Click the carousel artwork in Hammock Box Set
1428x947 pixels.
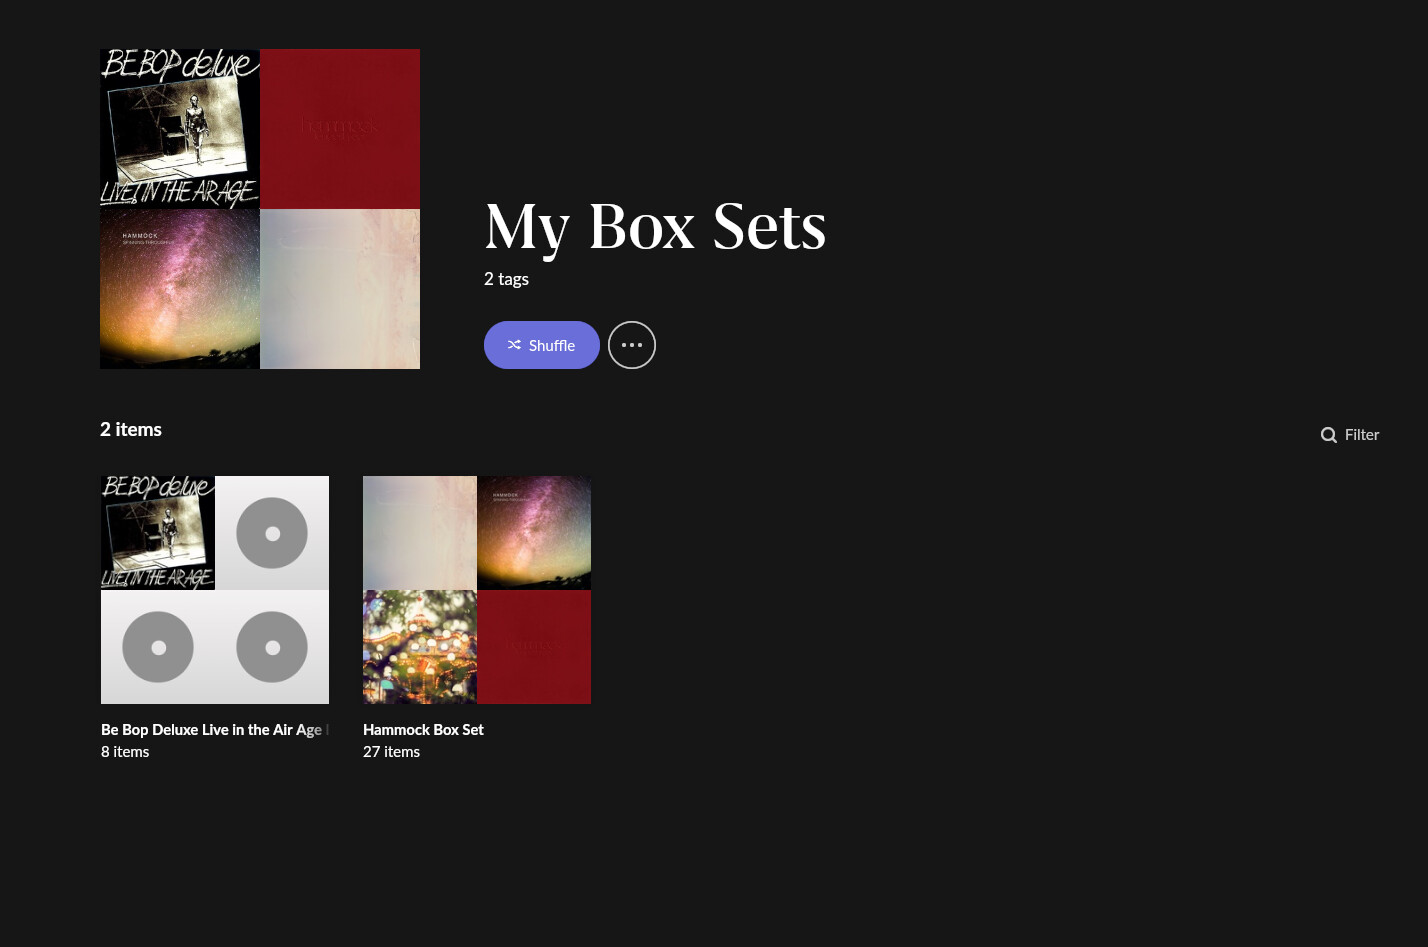[x=420, y=647]
